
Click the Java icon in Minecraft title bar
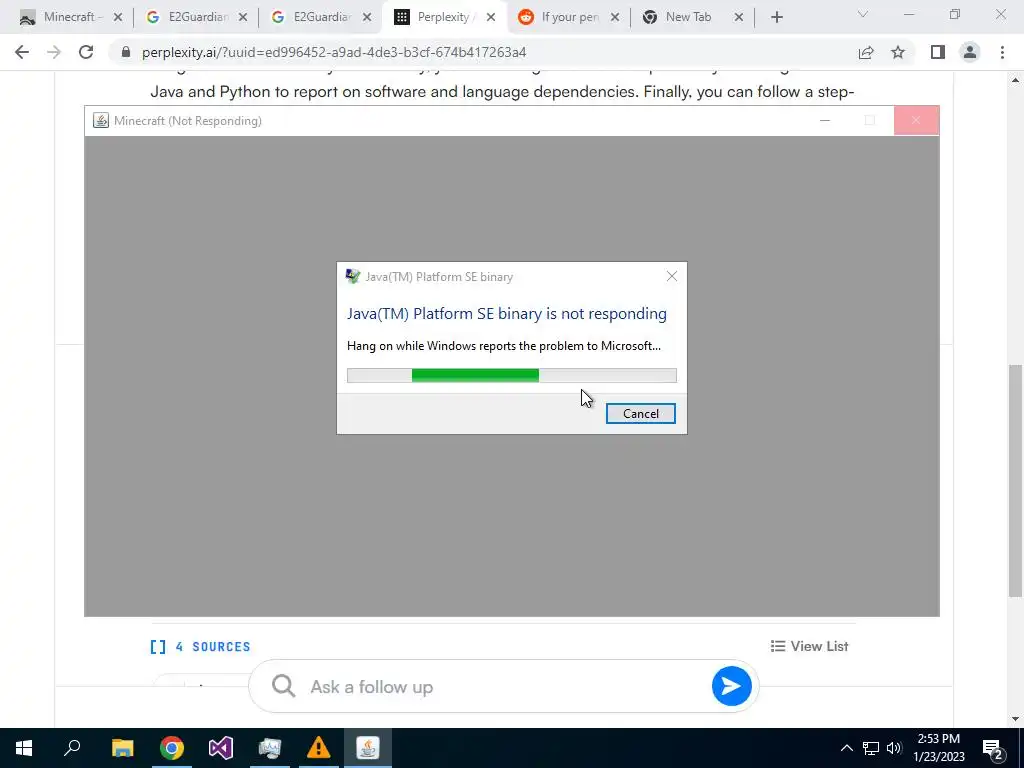click(x=101, y=120)
